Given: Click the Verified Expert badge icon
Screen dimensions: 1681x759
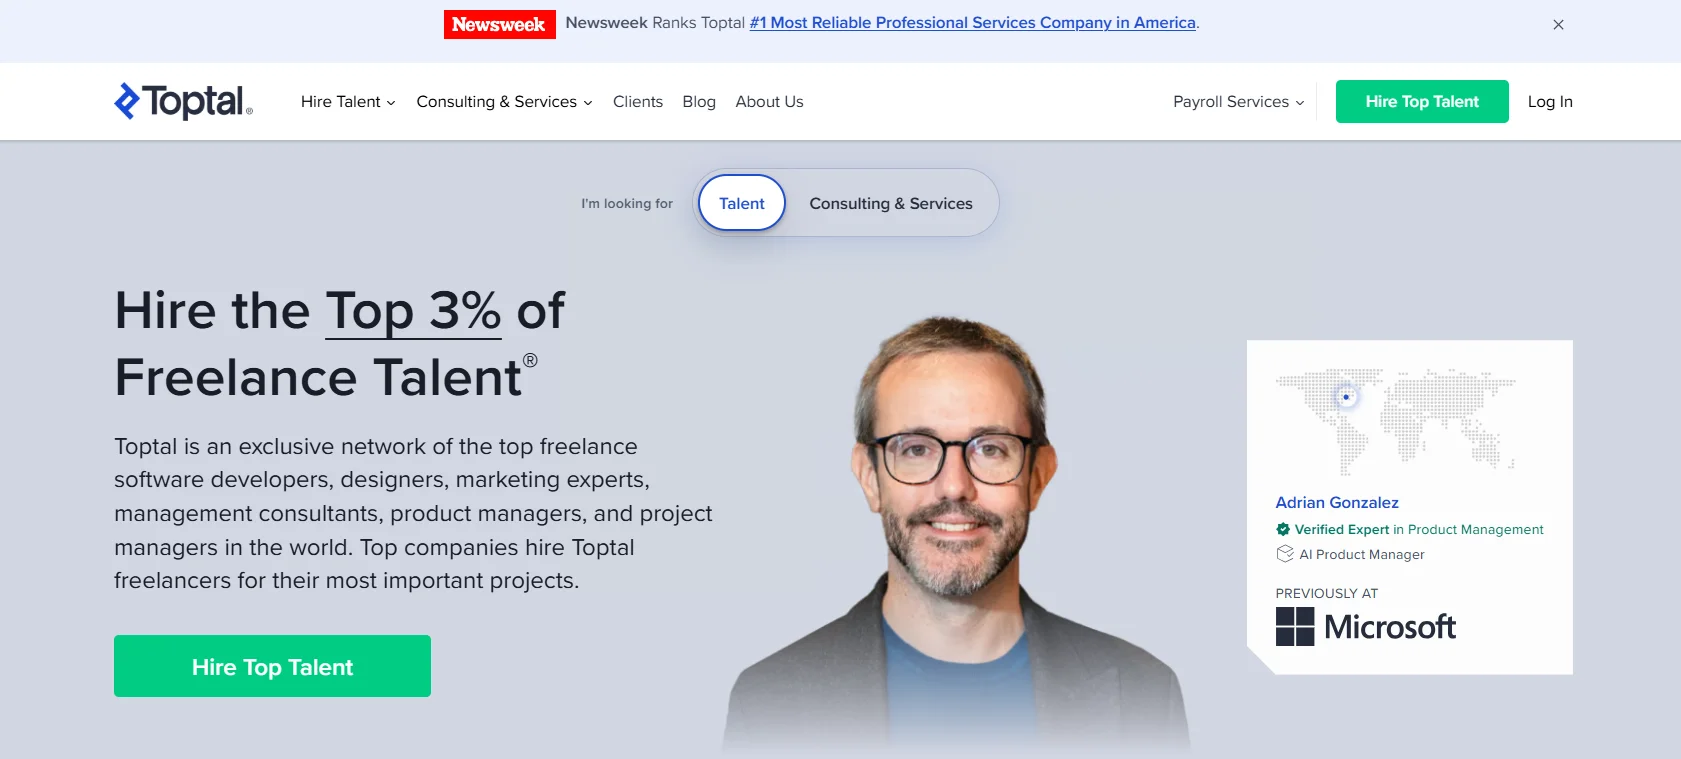Looking at the screenshot, I should coord(1283,530).
